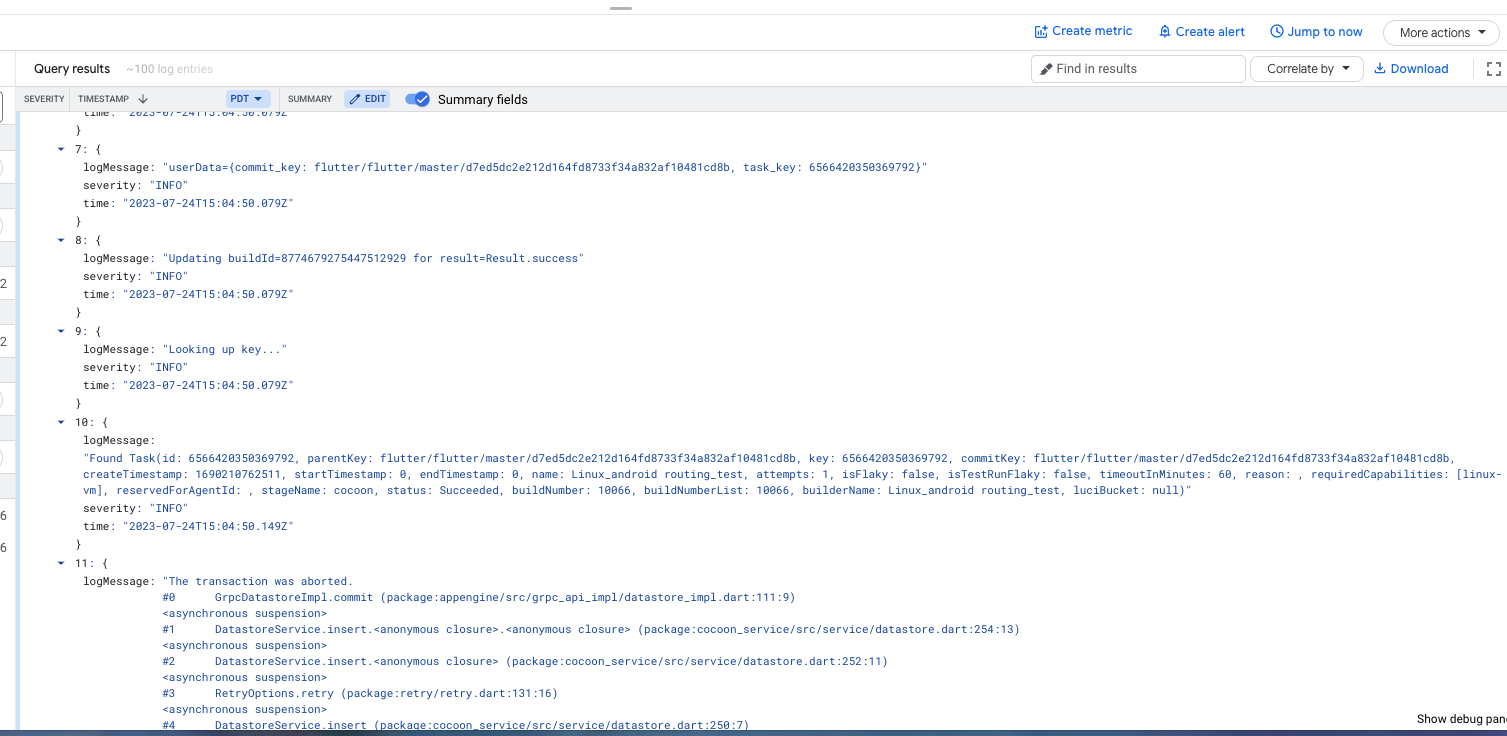Click the time value 2023-07-24T15:04:50.149Z
This screenshot has width=1507, height=736.
click(208, 526)
